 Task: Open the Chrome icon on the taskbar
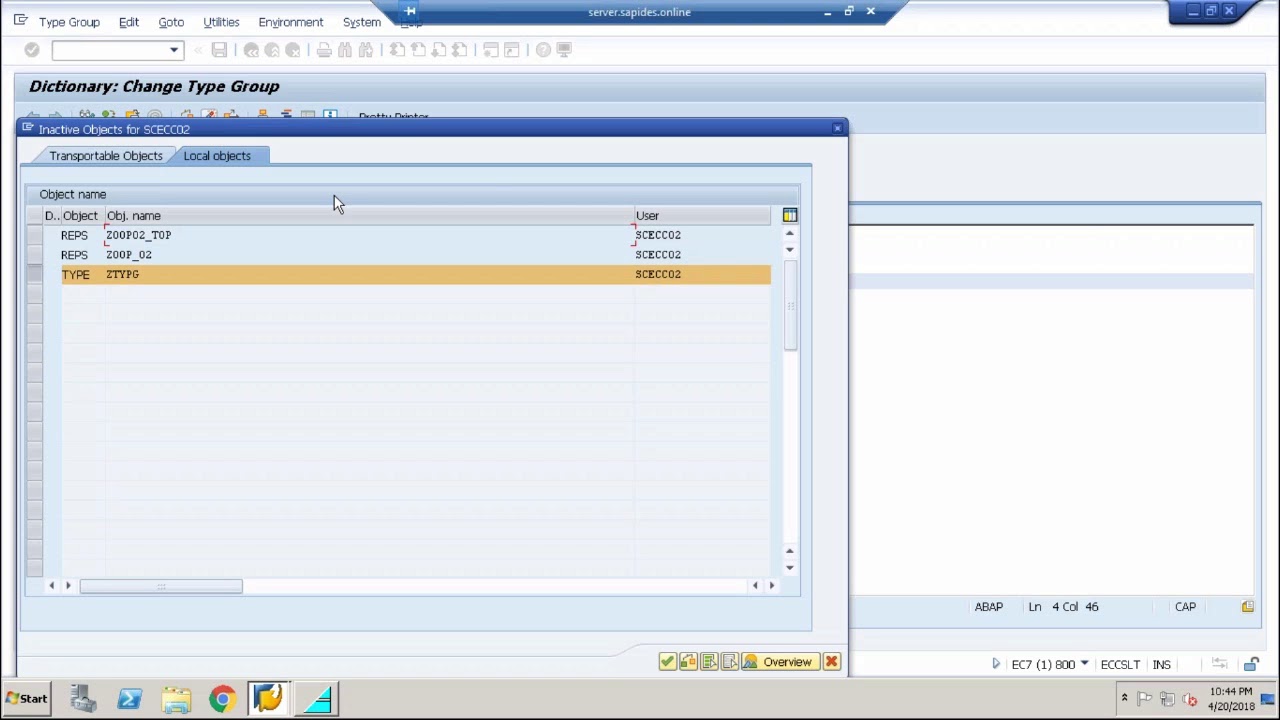coord(222,698)
